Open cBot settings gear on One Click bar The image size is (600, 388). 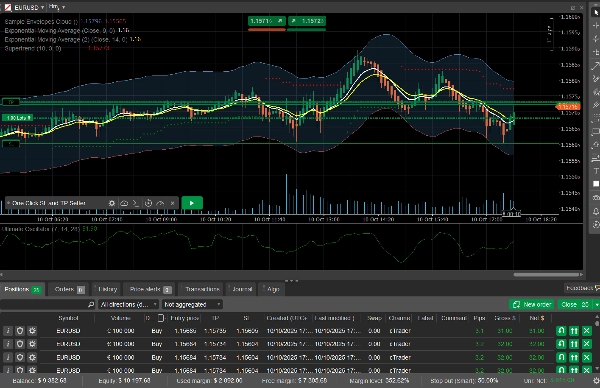pos(112,203)
